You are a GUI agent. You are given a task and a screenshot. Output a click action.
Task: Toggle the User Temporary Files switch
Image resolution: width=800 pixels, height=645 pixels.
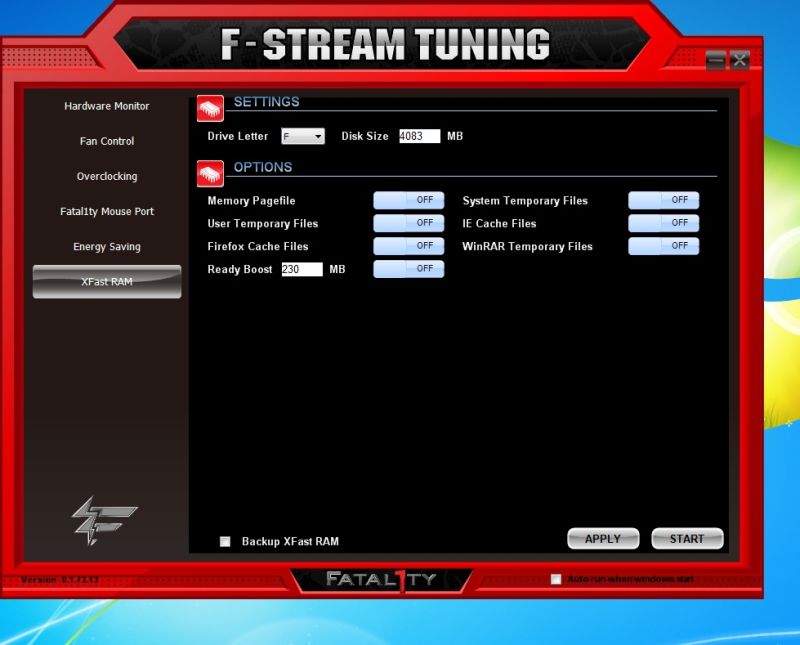point(409,223)
